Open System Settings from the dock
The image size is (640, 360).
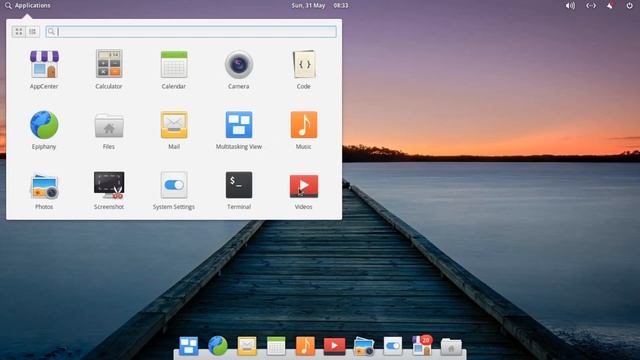pyautogui.click(x=393, y=346)
